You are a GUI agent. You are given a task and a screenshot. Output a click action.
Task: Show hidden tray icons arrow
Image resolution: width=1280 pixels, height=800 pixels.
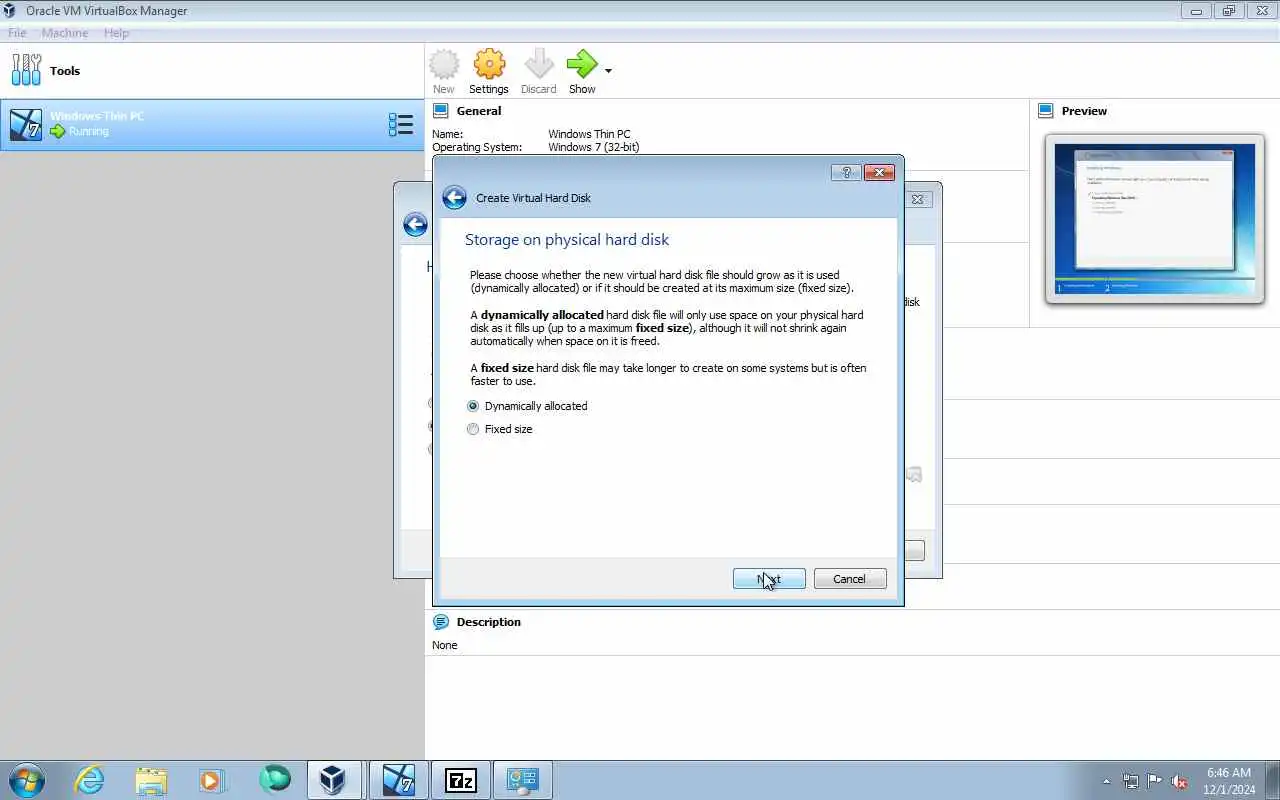click(x=1106, y=781)
